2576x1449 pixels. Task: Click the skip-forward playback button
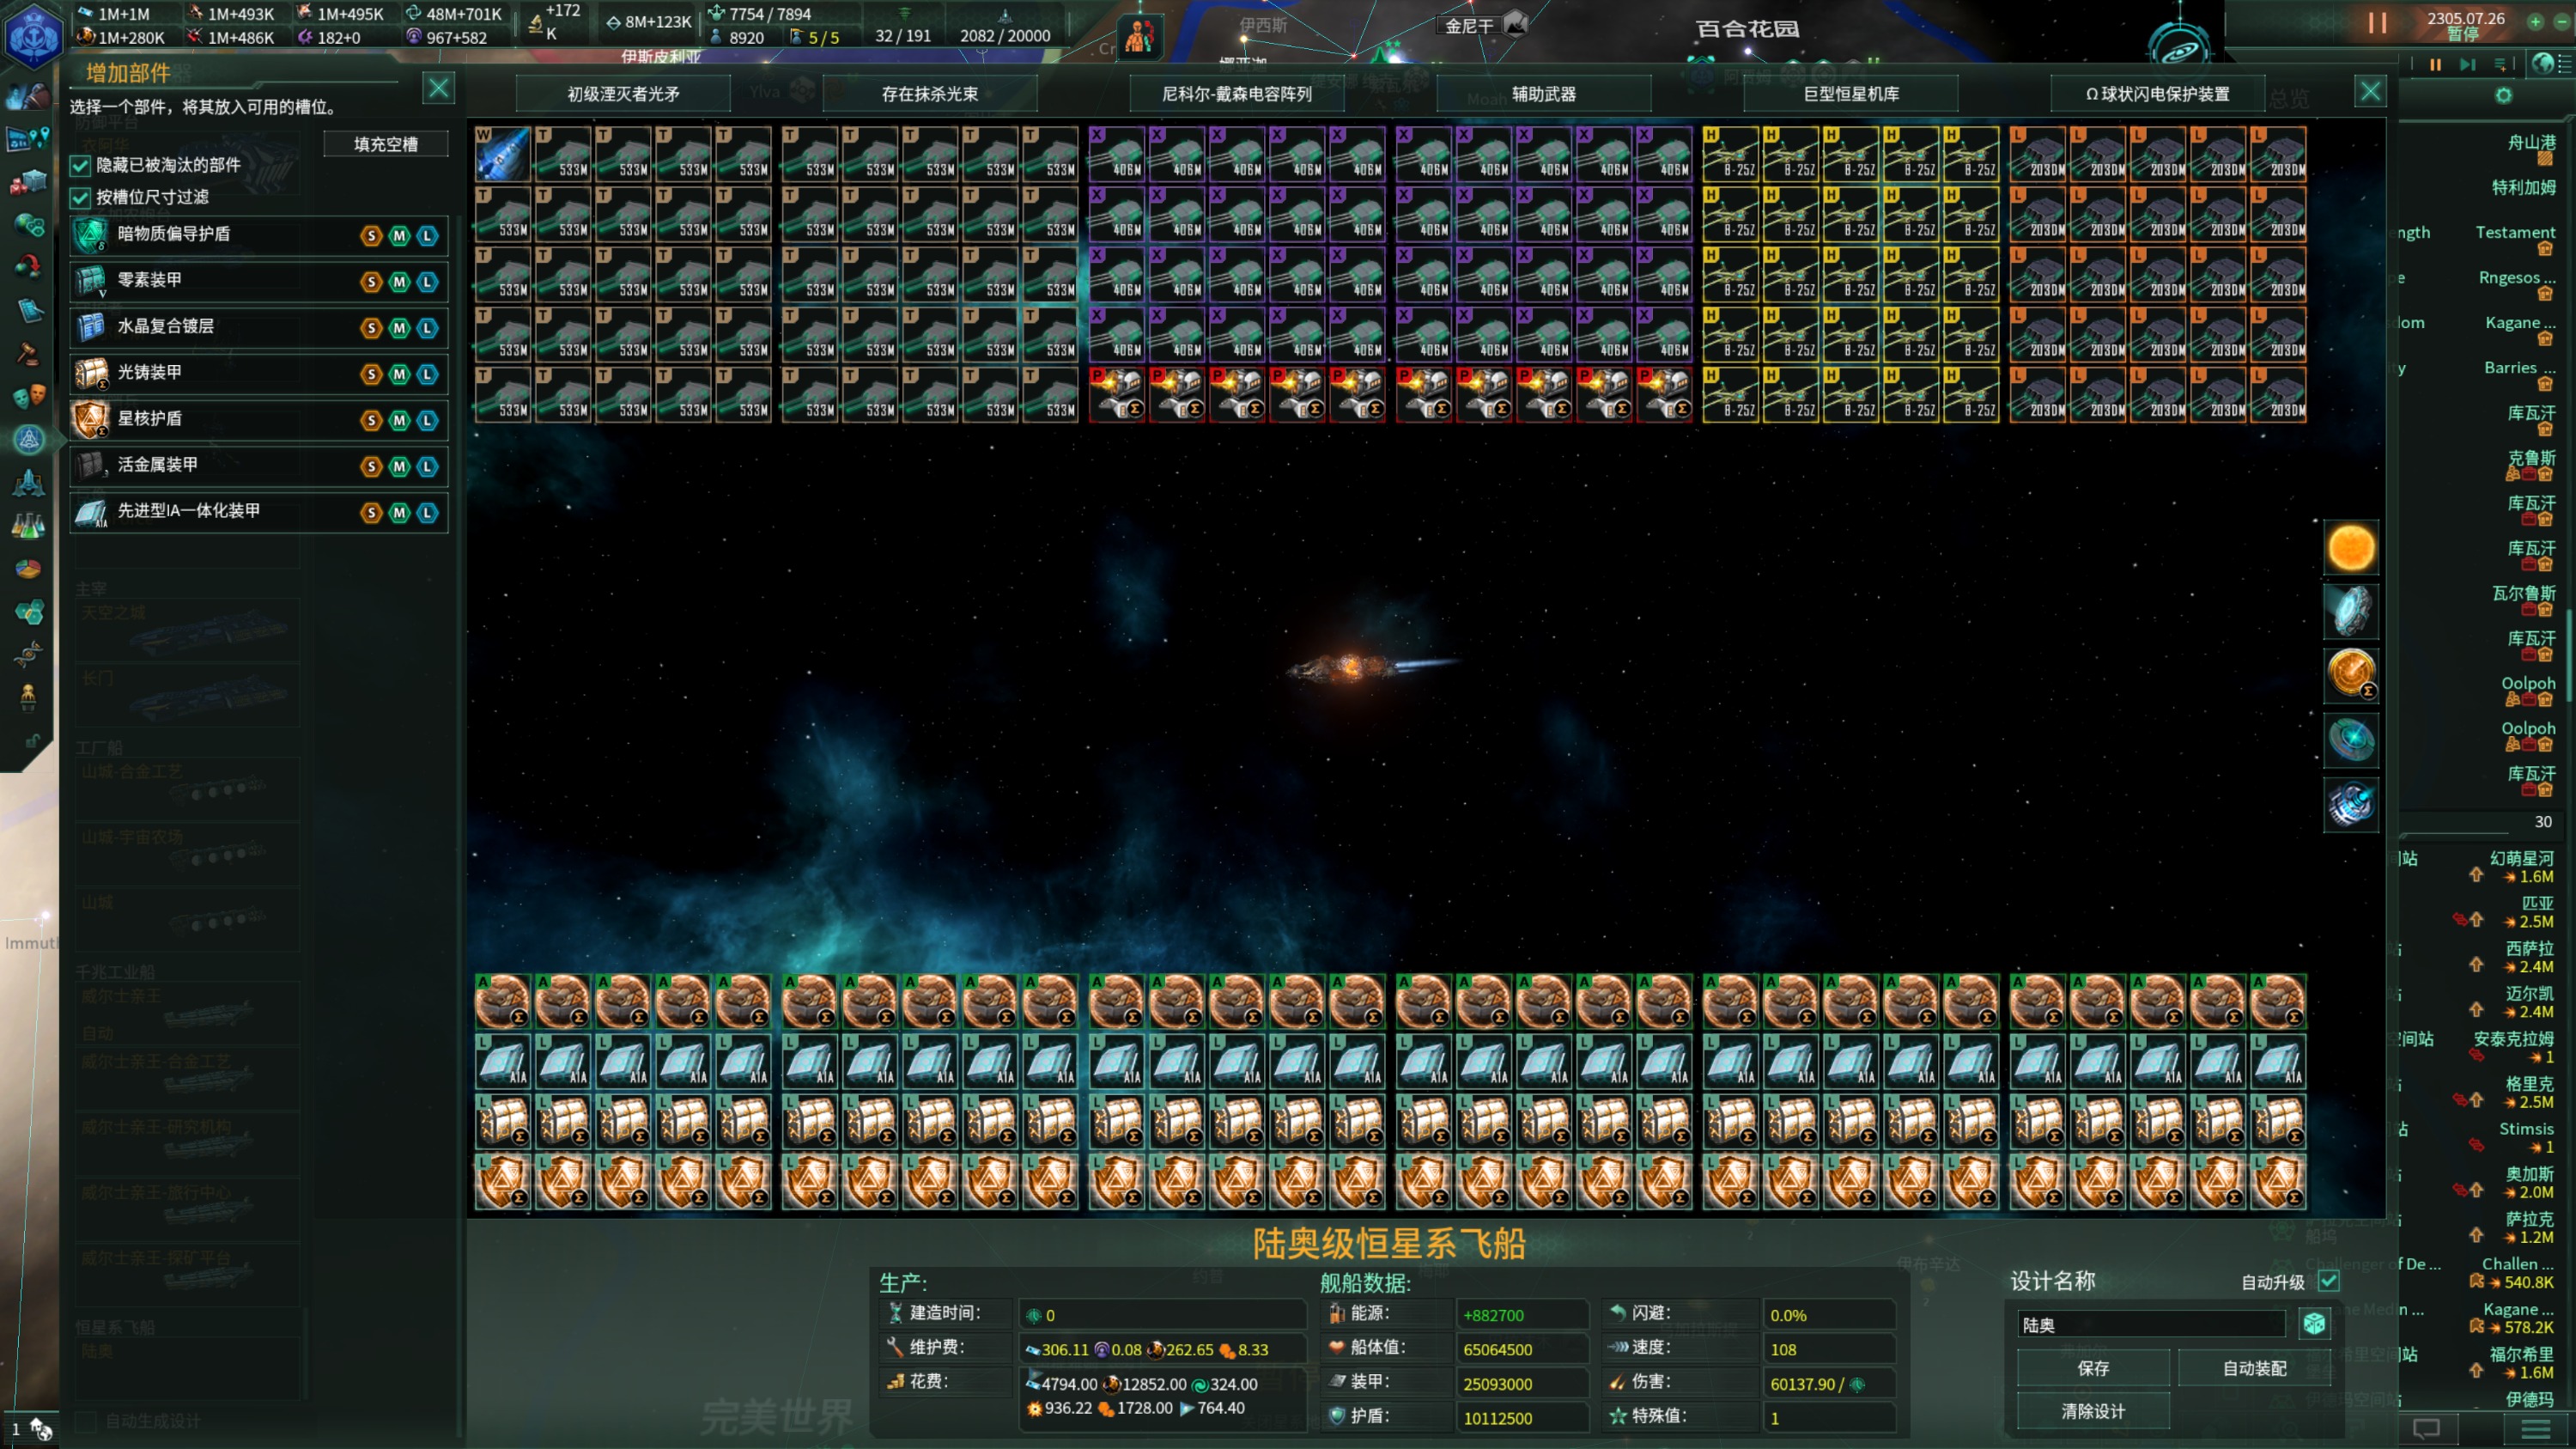coord(2467,64)
